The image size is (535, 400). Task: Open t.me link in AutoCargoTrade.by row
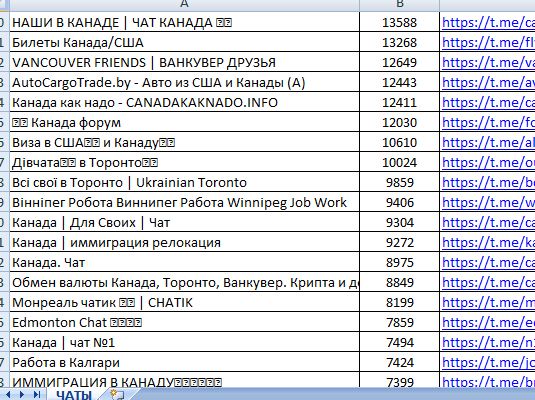(x=488, y=83)
